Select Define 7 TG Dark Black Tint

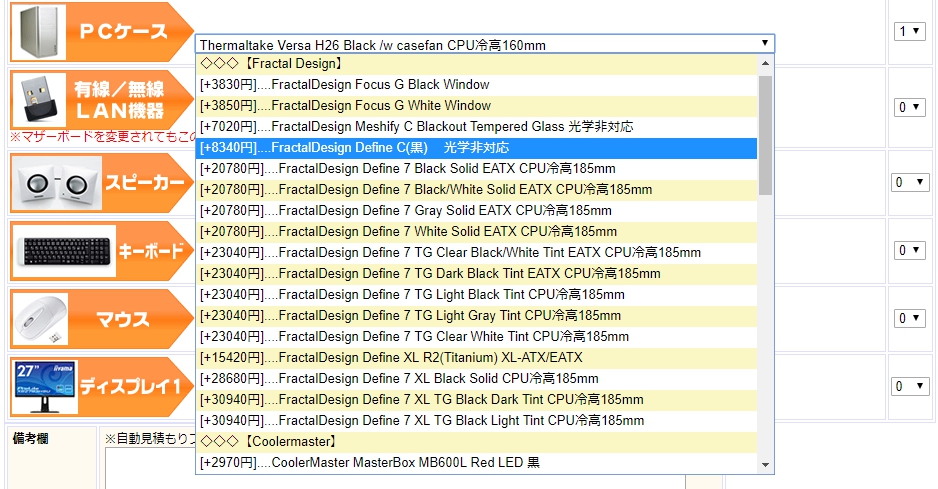476,273
